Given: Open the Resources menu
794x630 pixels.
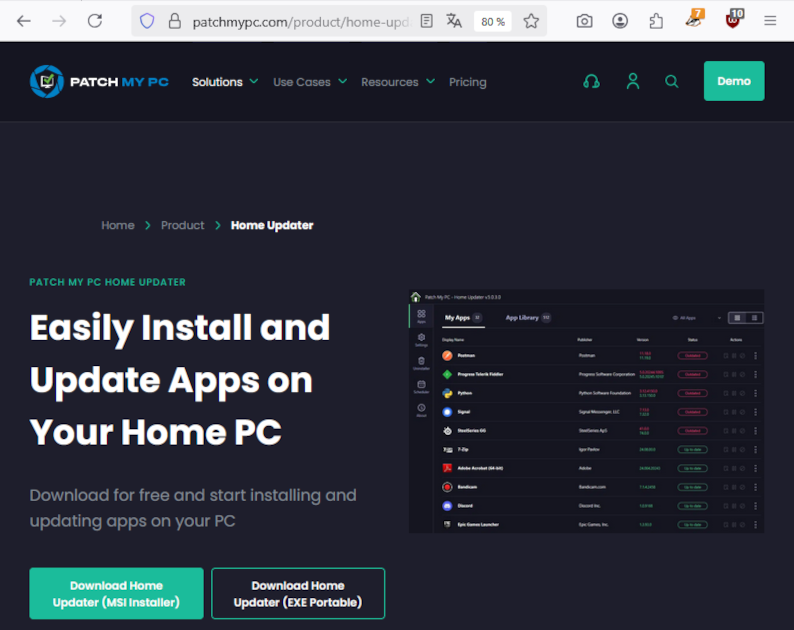Looking at the screenshot, I should tap(390, 82).
